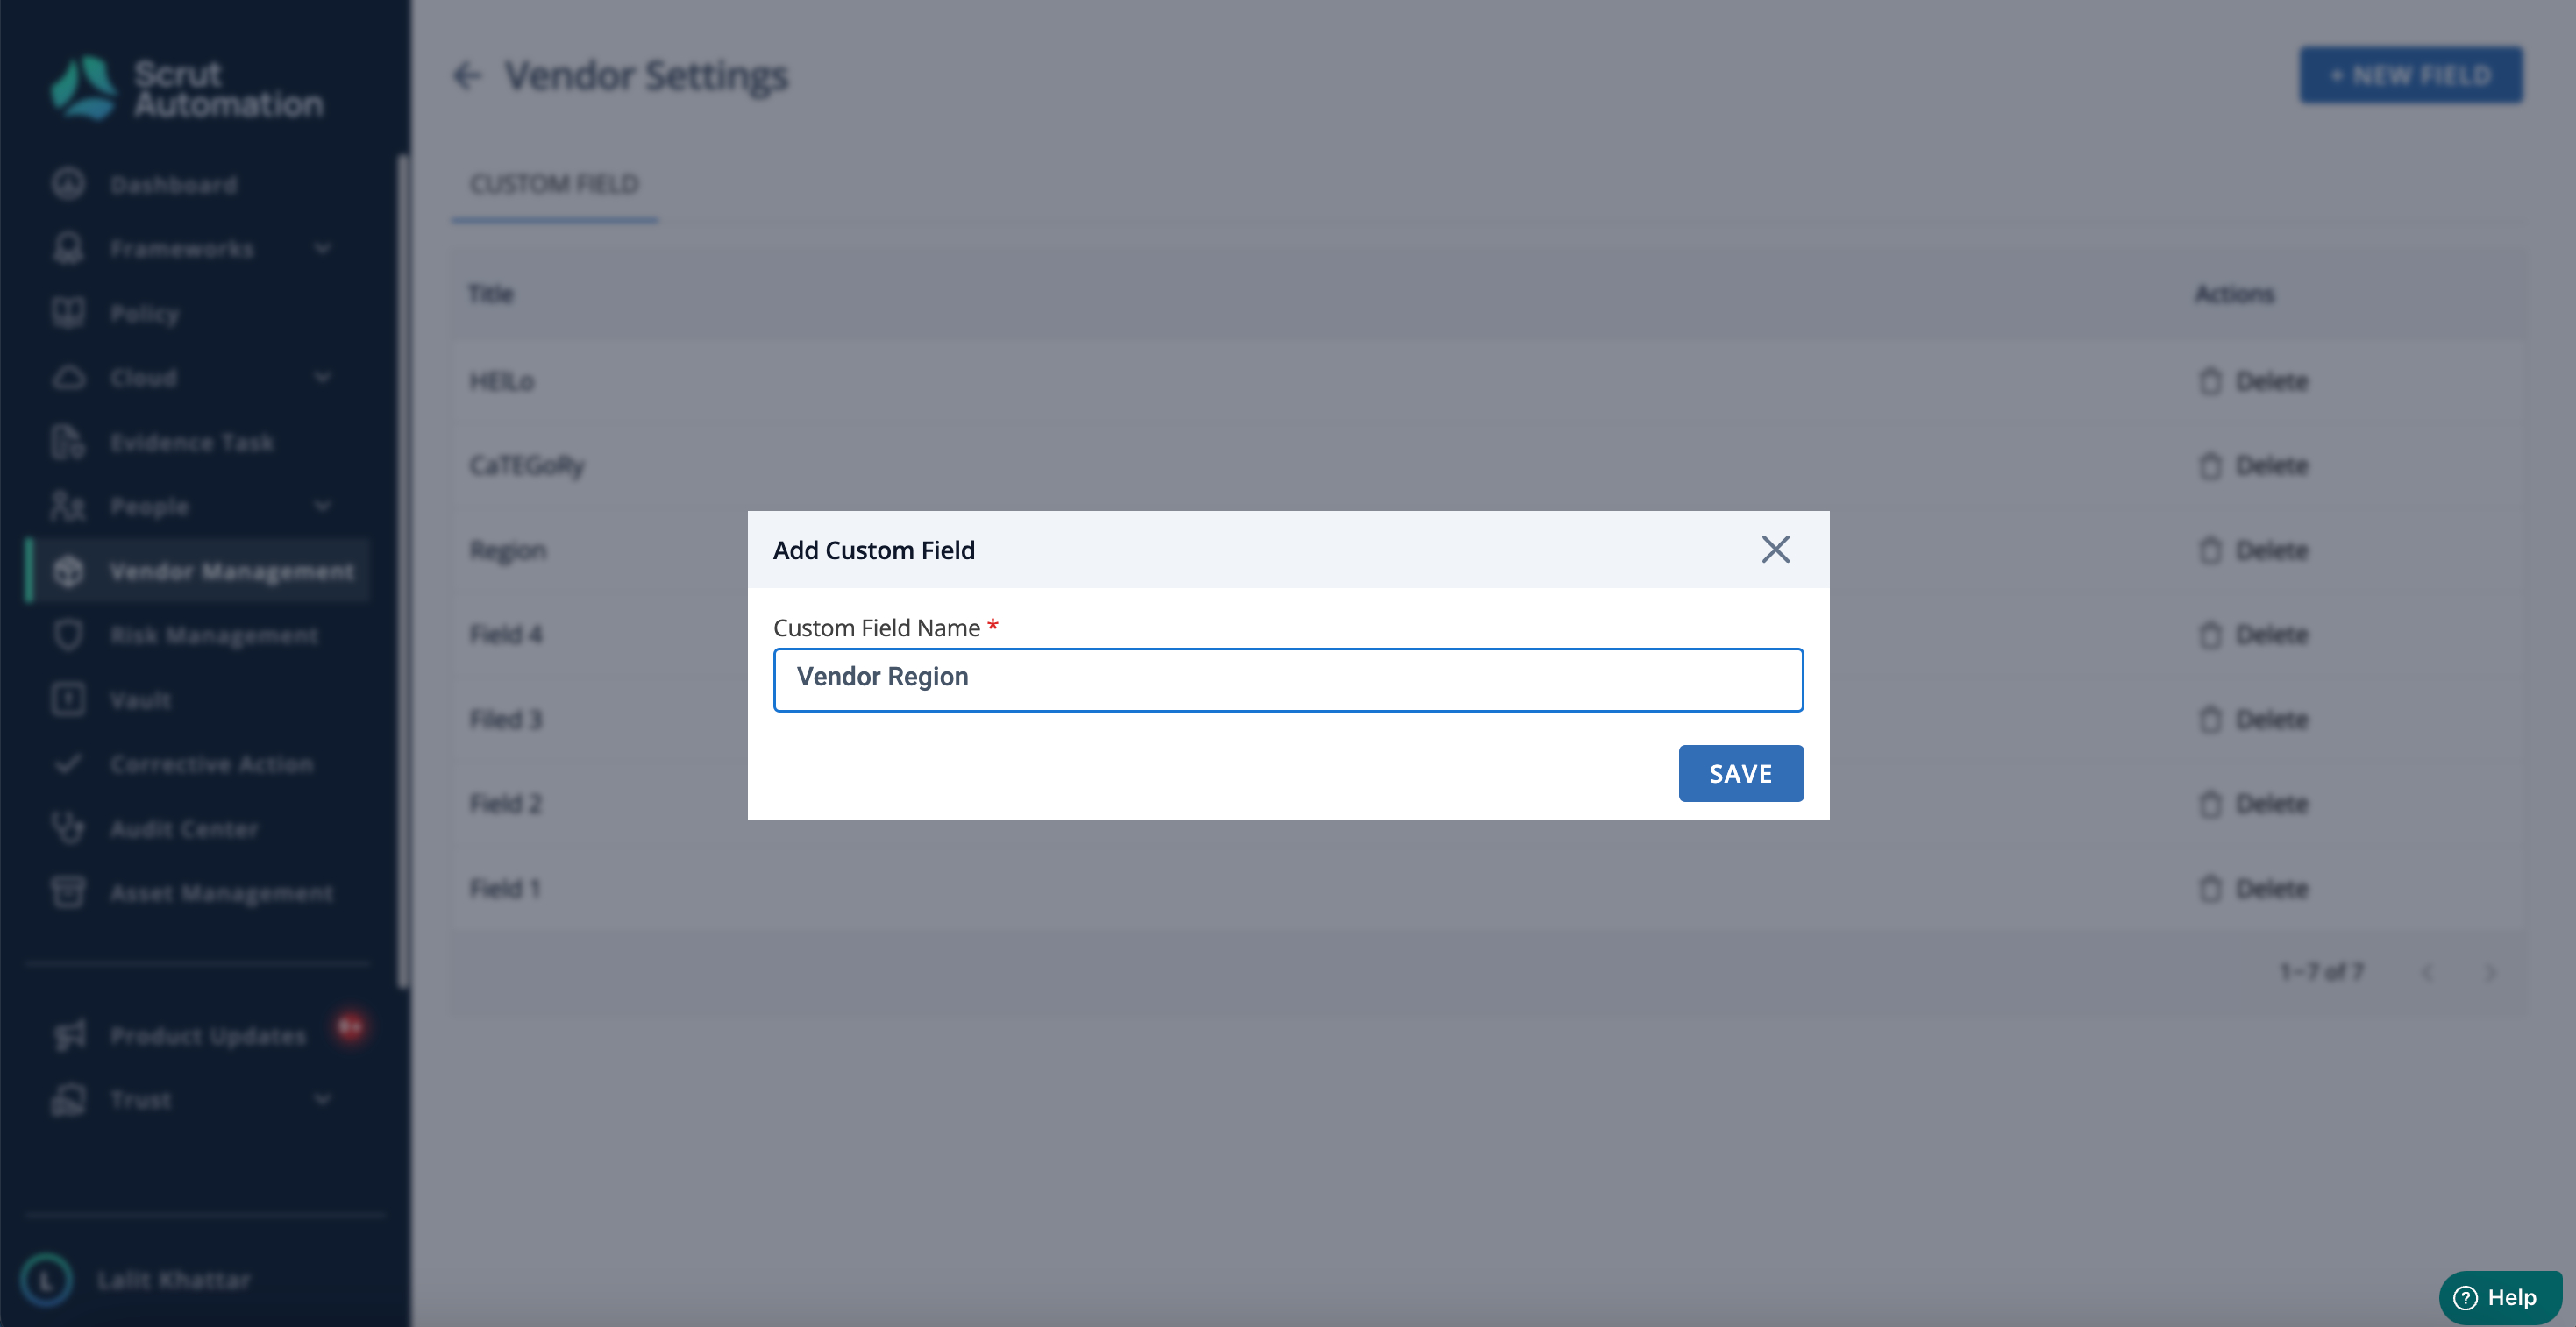This screenshot has width=2576, height=1327.
Task: Delete the Field 1 custom field
Action: (2253, 888)
